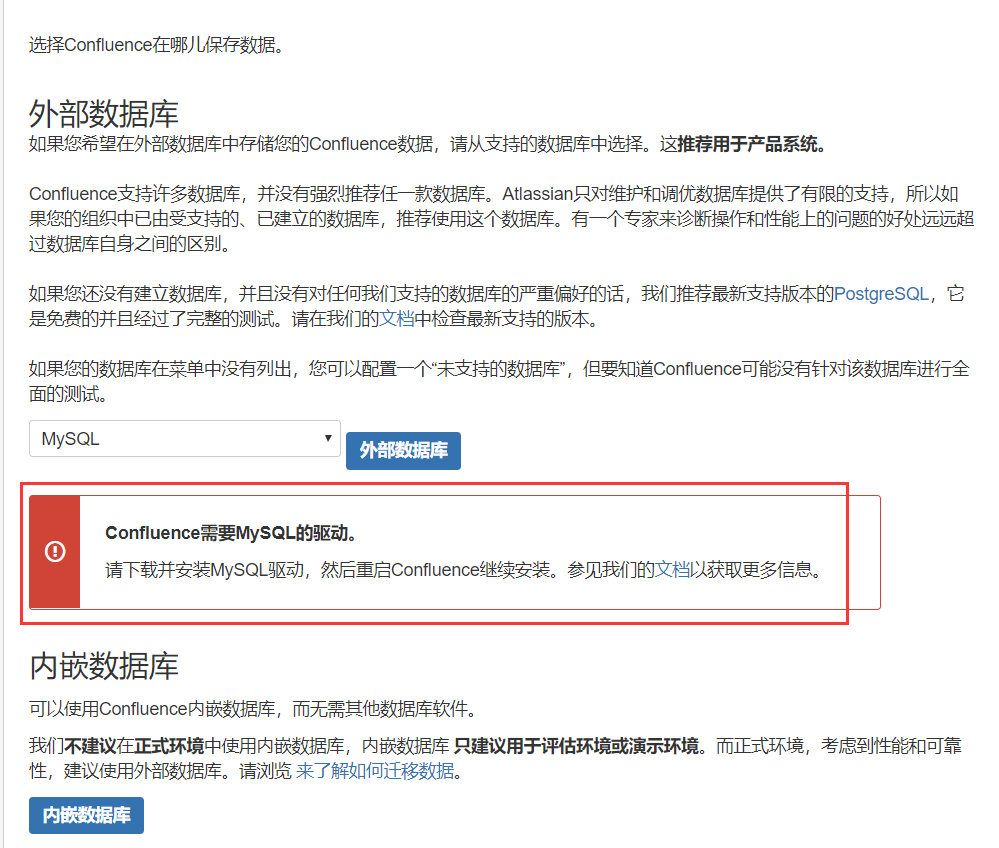
Task: Click the text 可以使用Confluence内嵌数据库，而无需其他数据库软件。
Action: (253, 708)
